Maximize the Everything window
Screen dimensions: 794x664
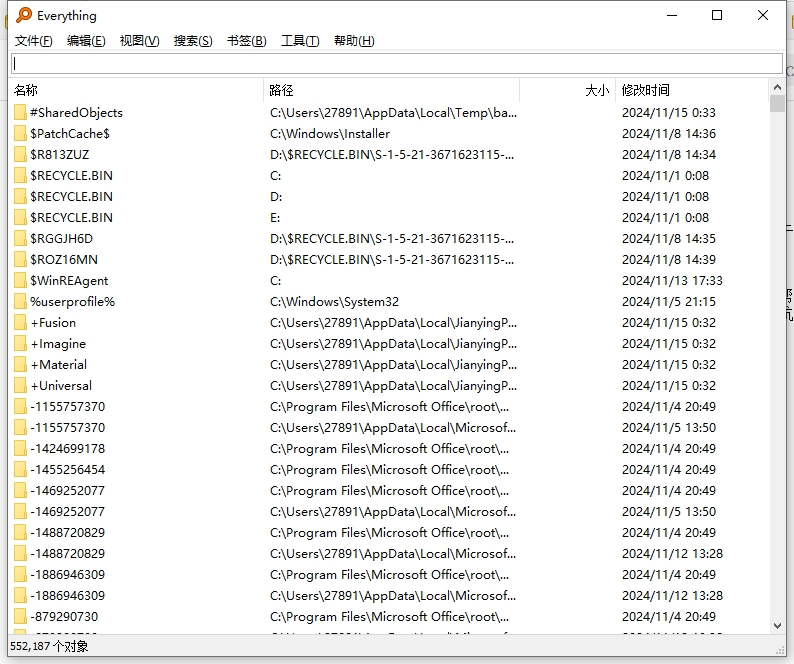(717, 15)
